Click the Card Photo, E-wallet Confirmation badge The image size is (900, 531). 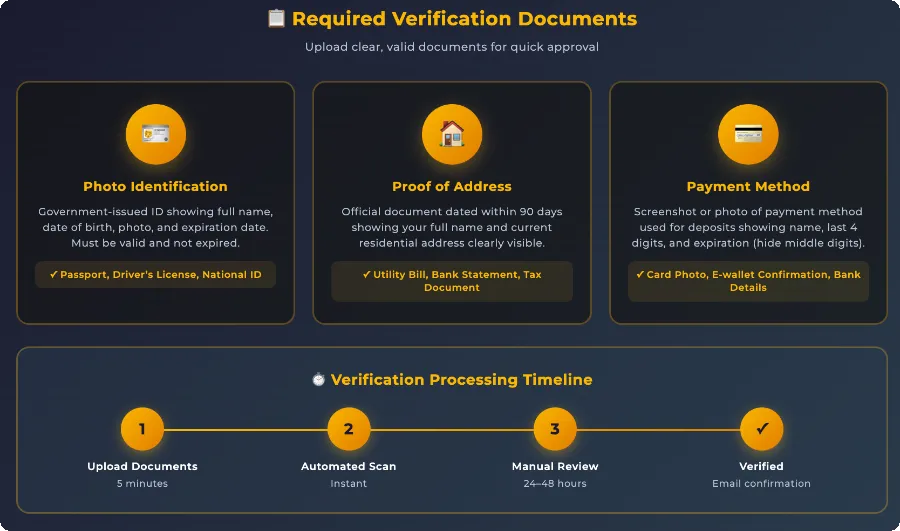coord(748,281)
